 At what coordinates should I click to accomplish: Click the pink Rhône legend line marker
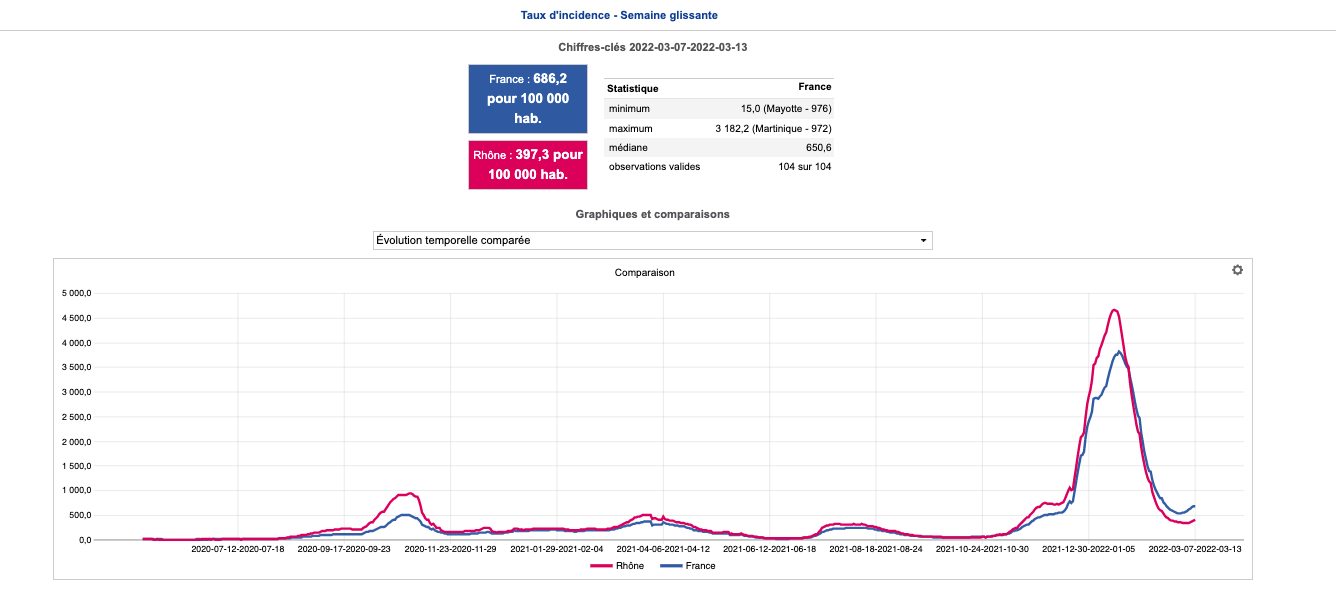[600, 566]
